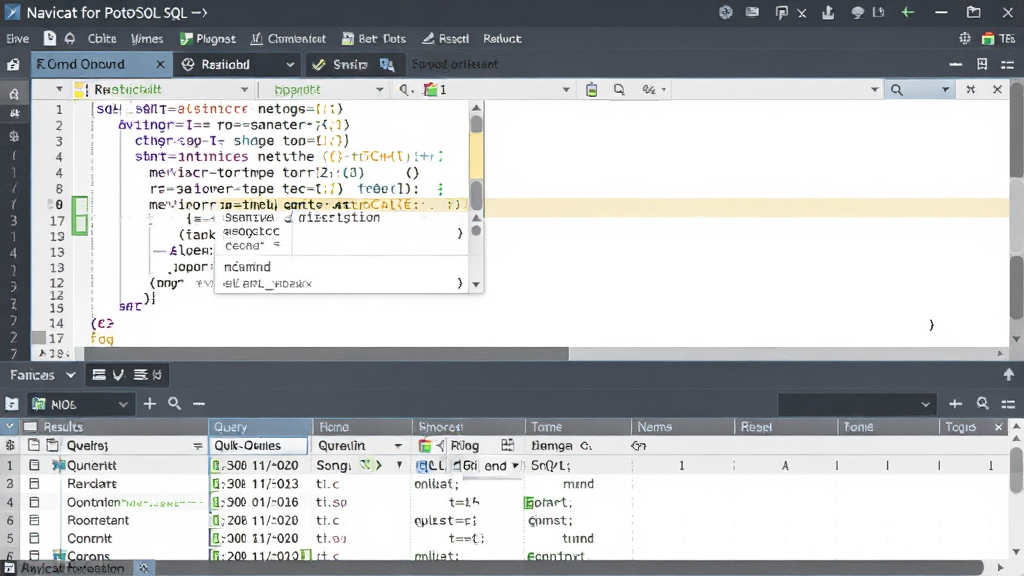Click the chat bubble icon in the title bar
Screen dimensions: 1024x576
pos(857,12)
